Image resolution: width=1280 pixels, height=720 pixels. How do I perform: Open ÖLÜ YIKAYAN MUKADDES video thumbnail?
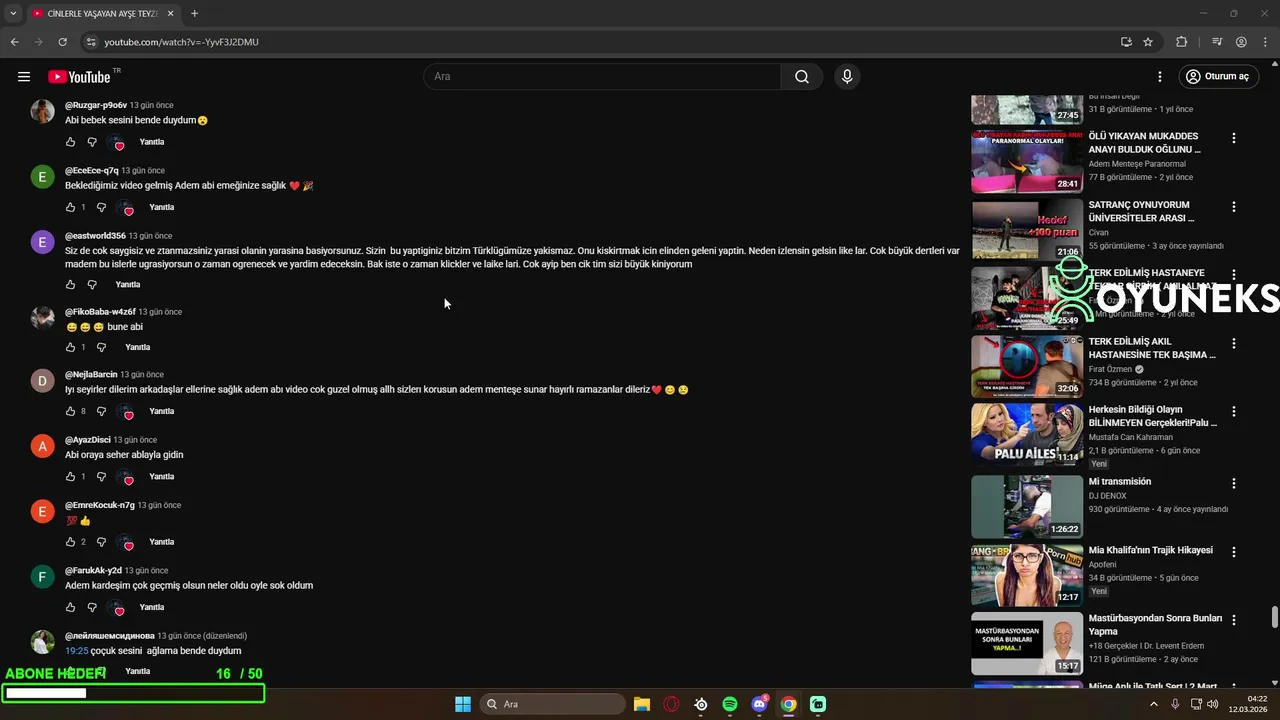pyautogui.click(x=1027, y=160)
